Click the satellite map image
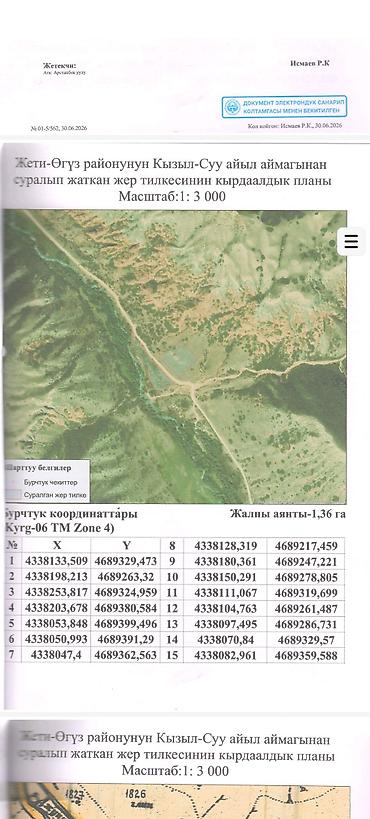This screenshot has height=819, width=370. pyautogui.click(x=175, y=357)
